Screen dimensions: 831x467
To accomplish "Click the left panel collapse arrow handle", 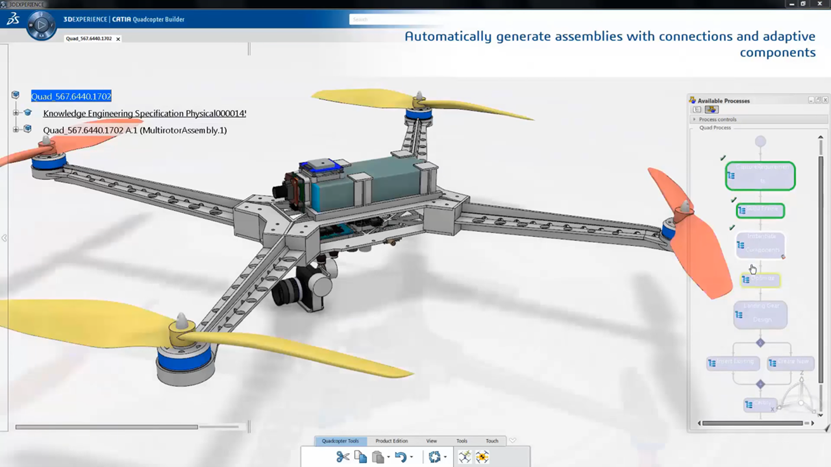I will click(4, 238).
